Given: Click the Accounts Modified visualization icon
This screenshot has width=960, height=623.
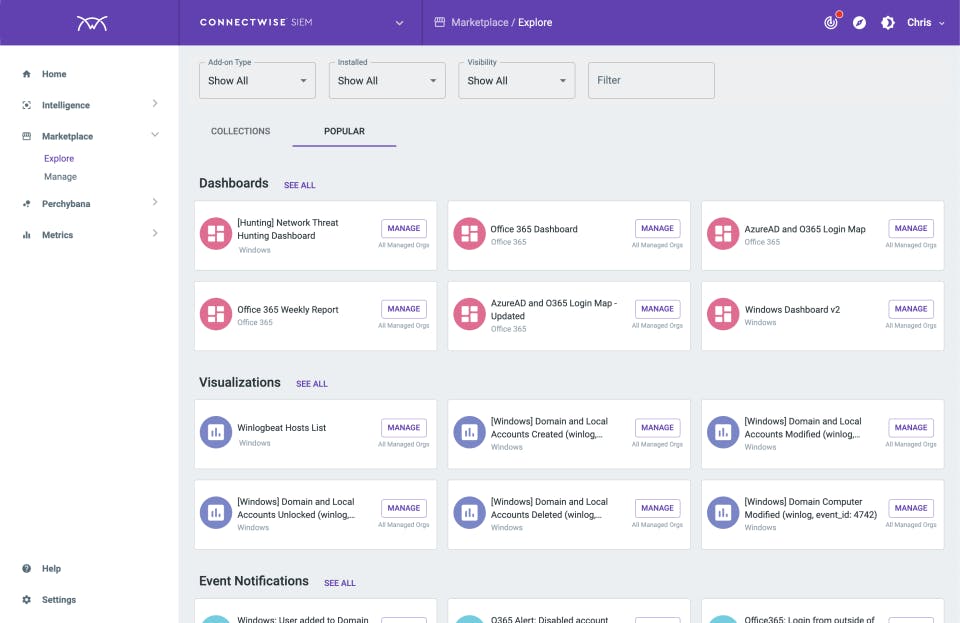Looking at the screenshot, I should [723, 432].
